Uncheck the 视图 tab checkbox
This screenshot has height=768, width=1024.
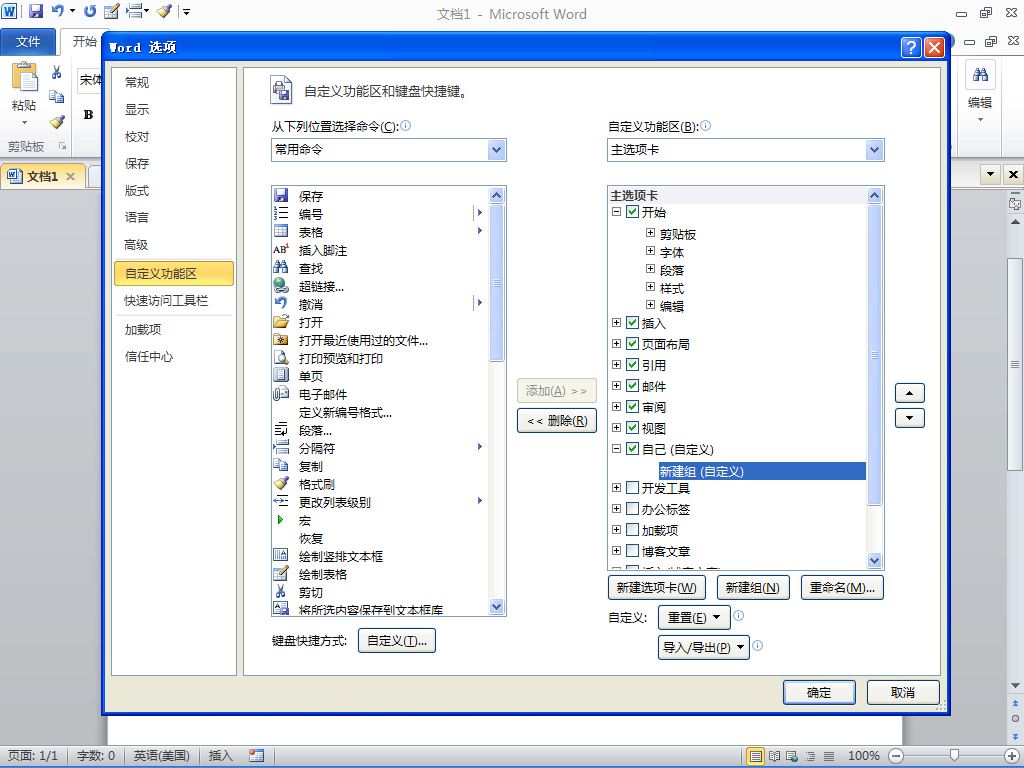(x=632, y=427)
